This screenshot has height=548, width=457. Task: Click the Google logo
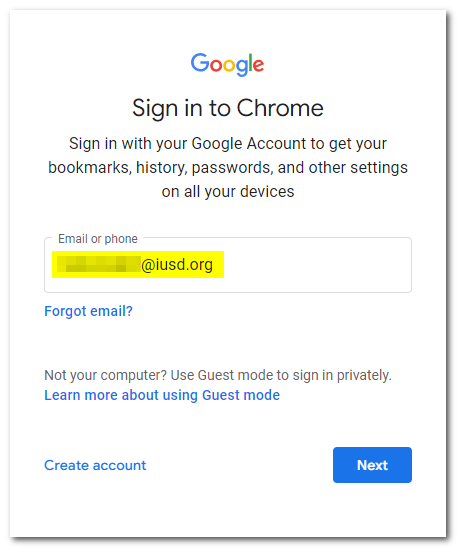[x=227, y=64]
